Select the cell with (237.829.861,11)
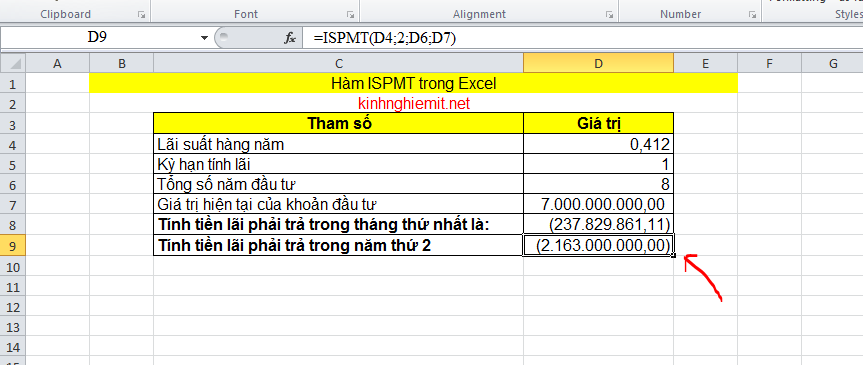863x365 pixels. click(x=598, y=225)
